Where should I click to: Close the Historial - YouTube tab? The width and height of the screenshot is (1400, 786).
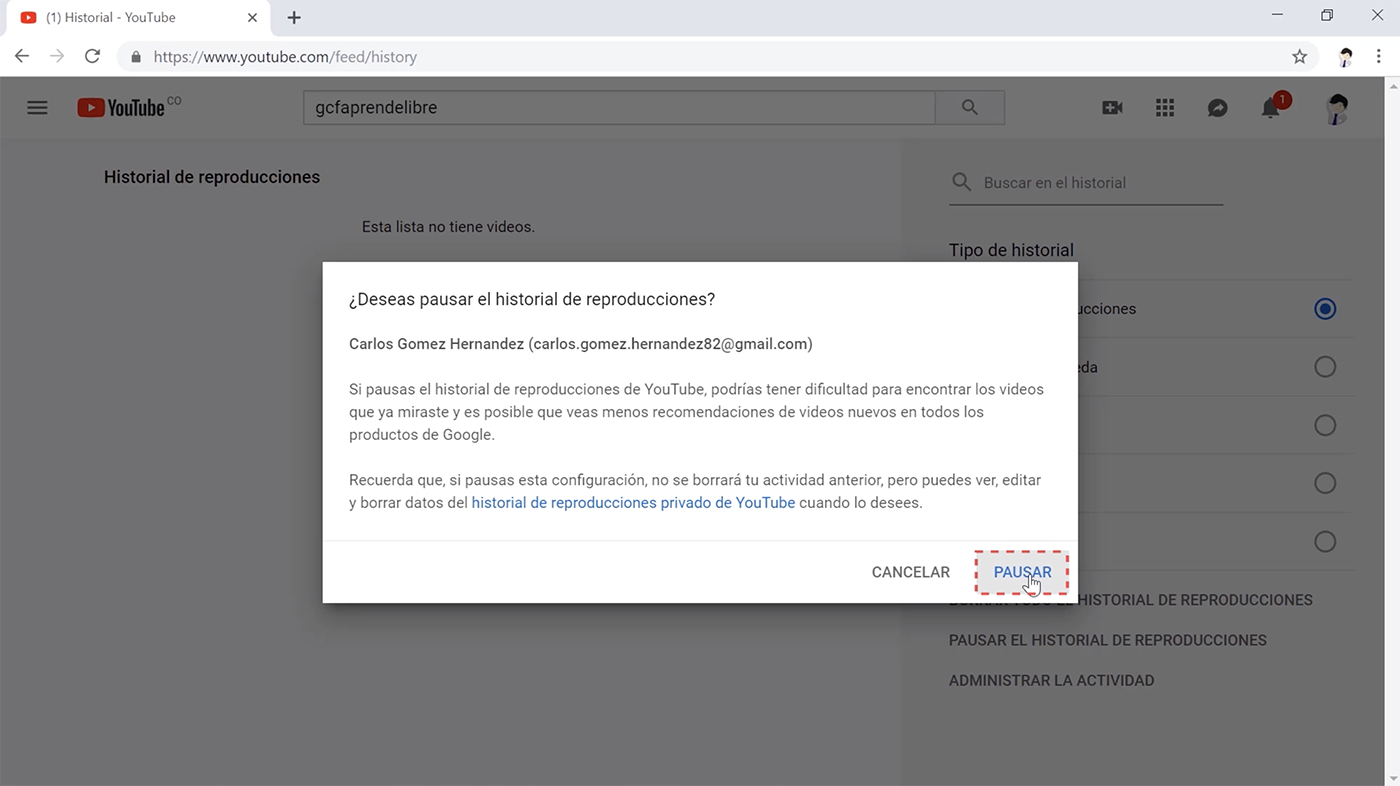tap(252, 18)
